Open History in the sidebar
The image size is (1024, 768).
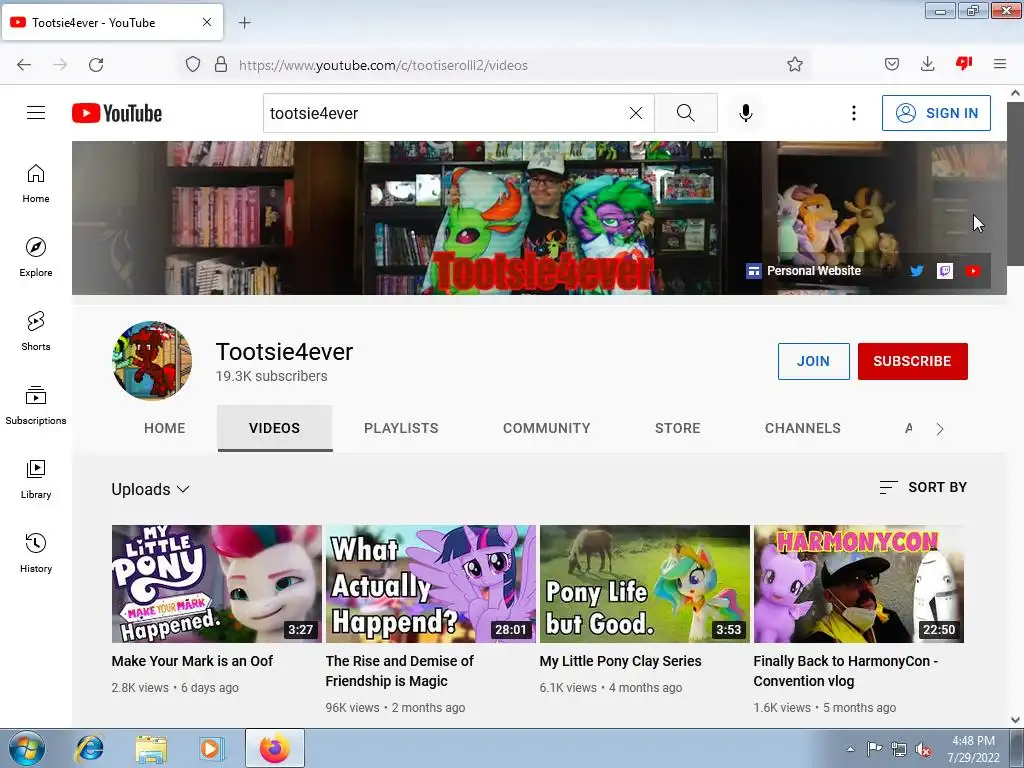[36, 553]
